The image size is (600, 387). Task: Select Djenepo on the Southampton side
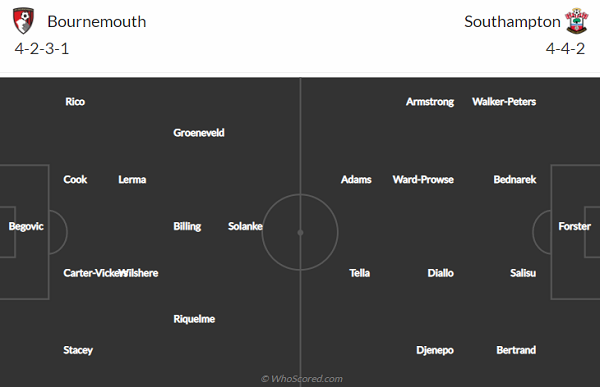(435, 350)
